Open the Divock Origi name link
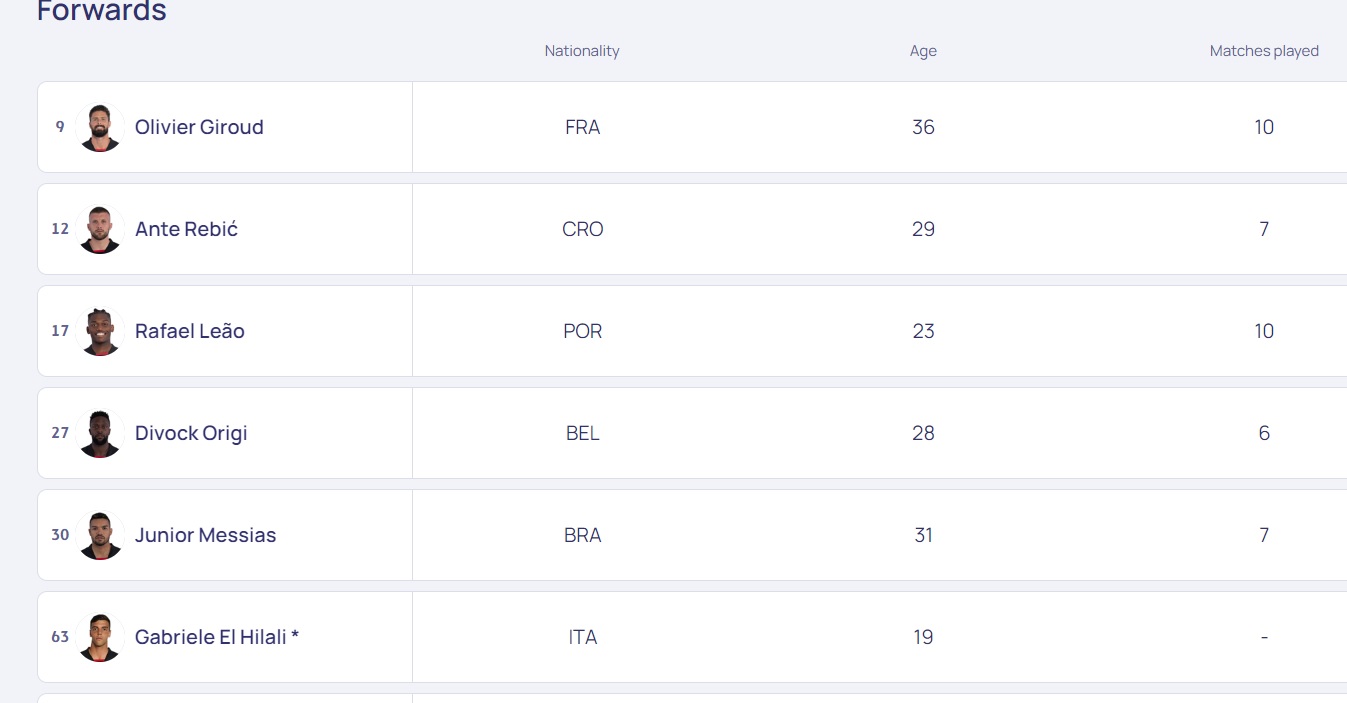Viewport: 1347px width, 703px height. (x=191, y=433)
